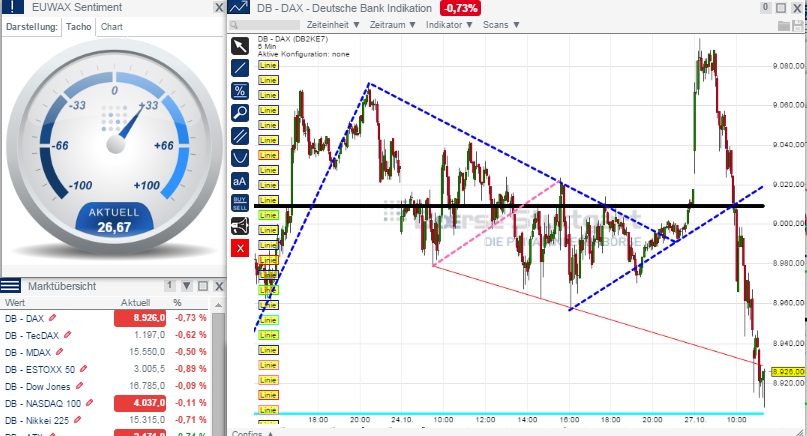Image resolution: width=807 pixels, height=436 pixels.
Task: Edit pencil icon next to DB - Dow Jones
Action: pos(79,386)
